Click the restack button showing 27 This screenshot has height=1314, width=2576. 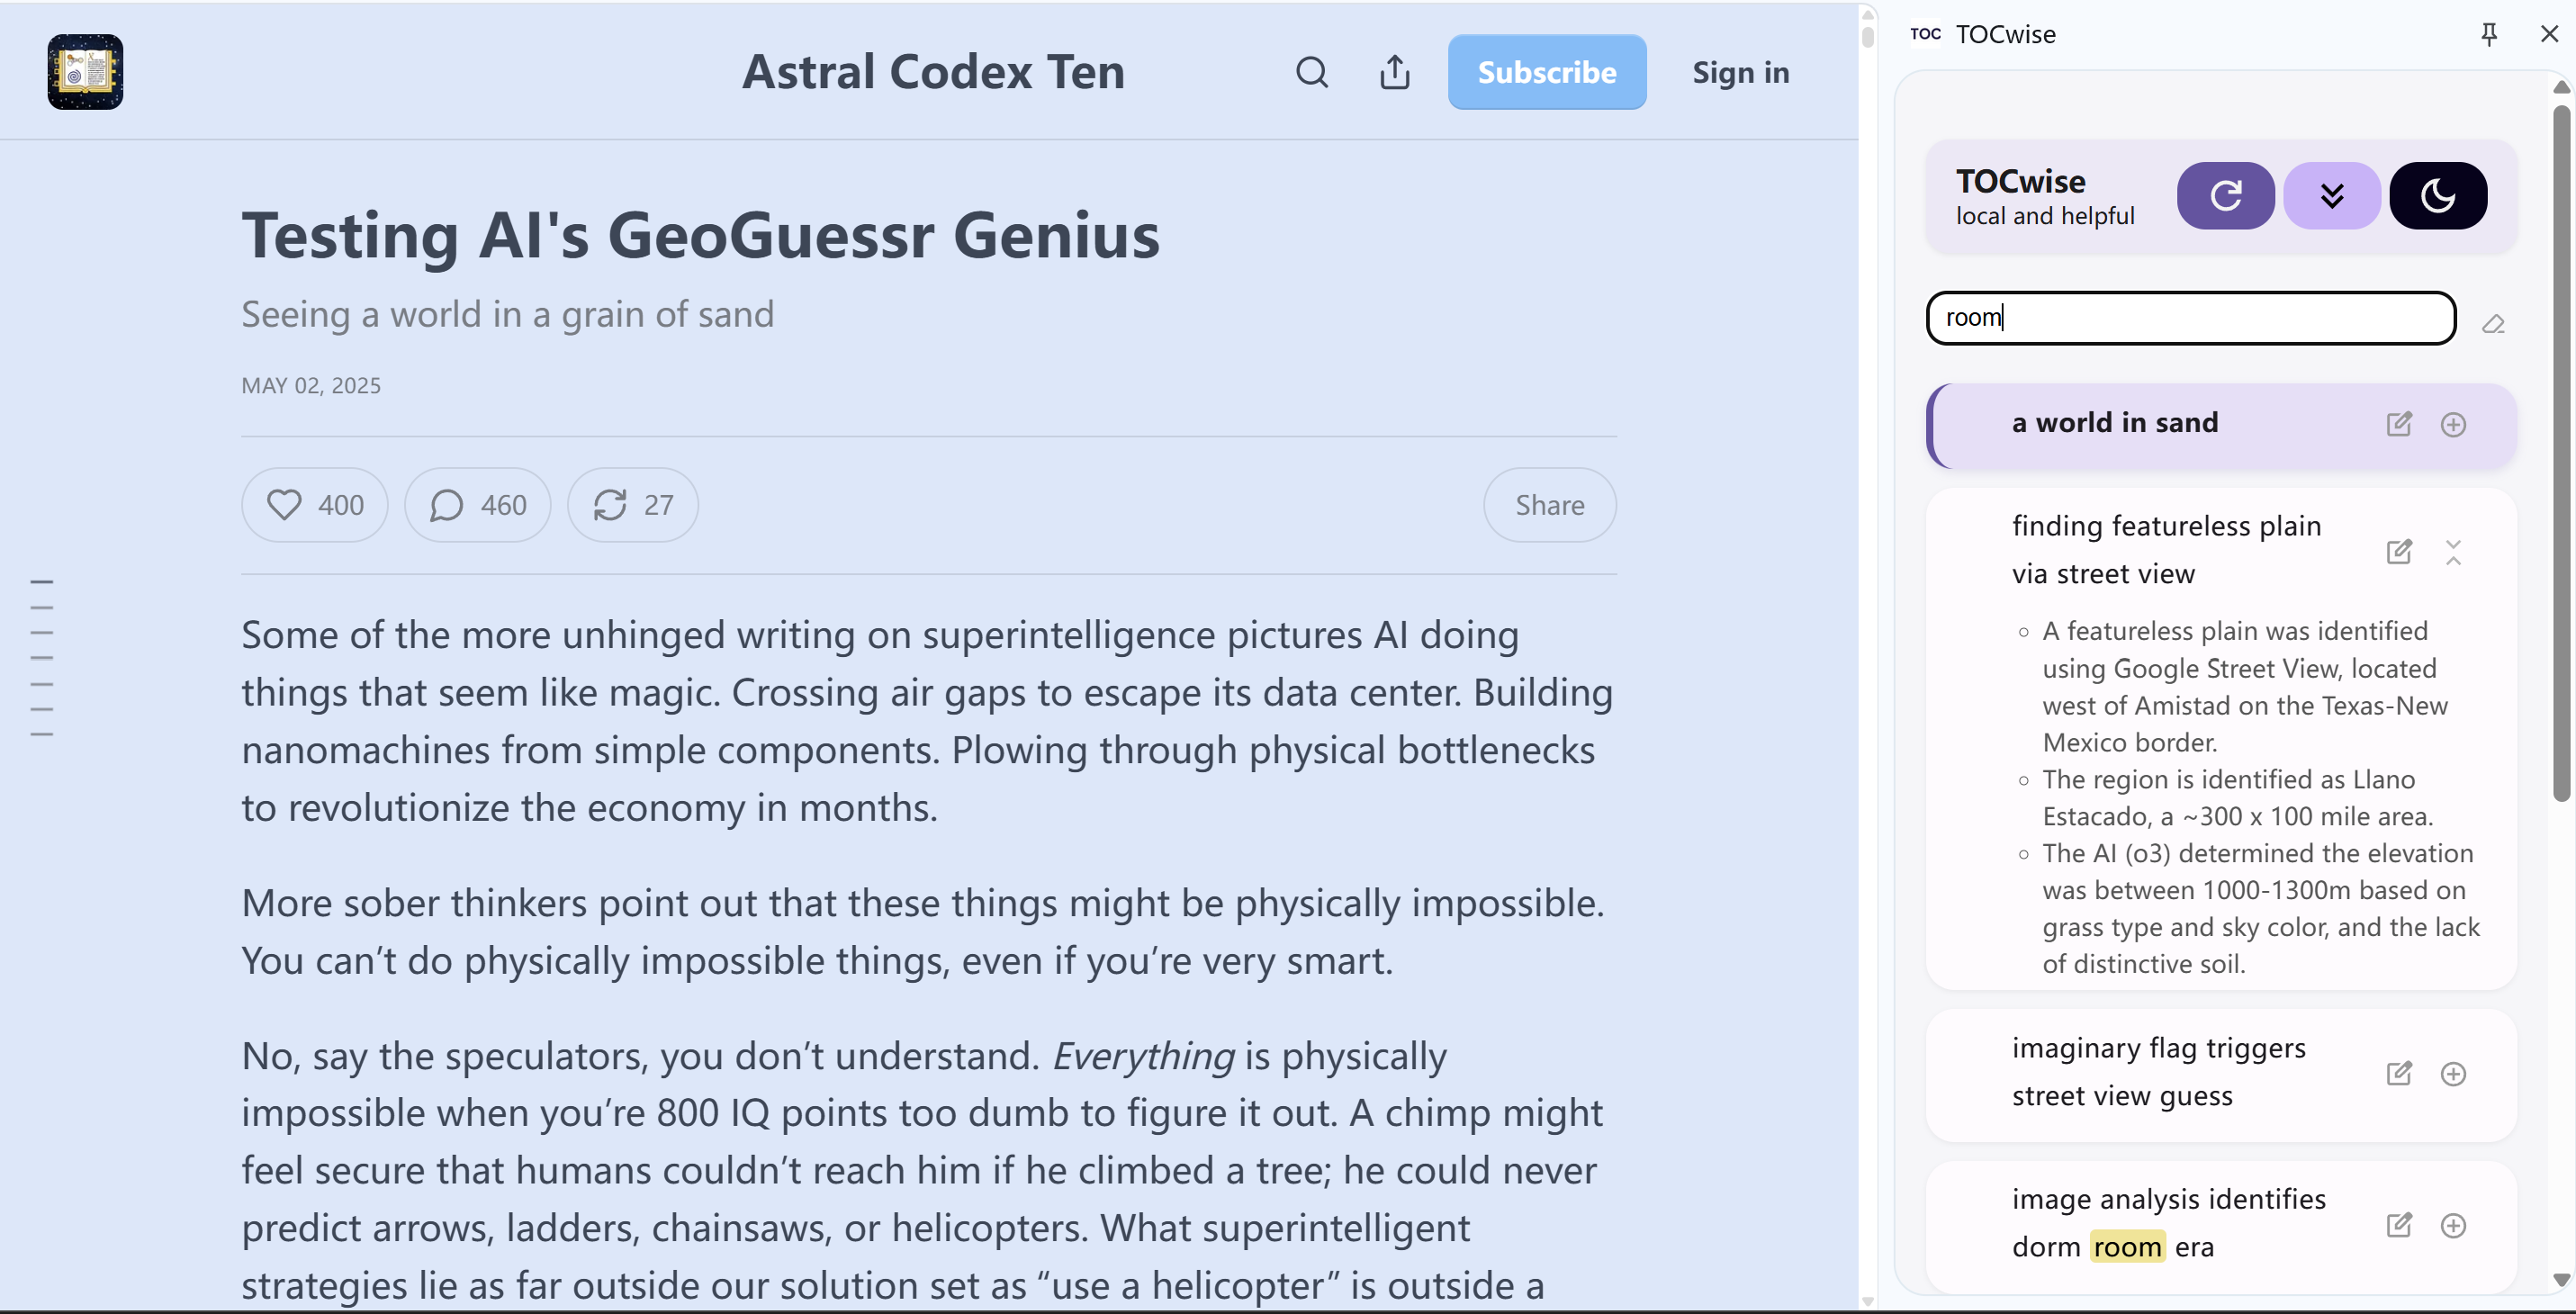click(x=632, y=505)
